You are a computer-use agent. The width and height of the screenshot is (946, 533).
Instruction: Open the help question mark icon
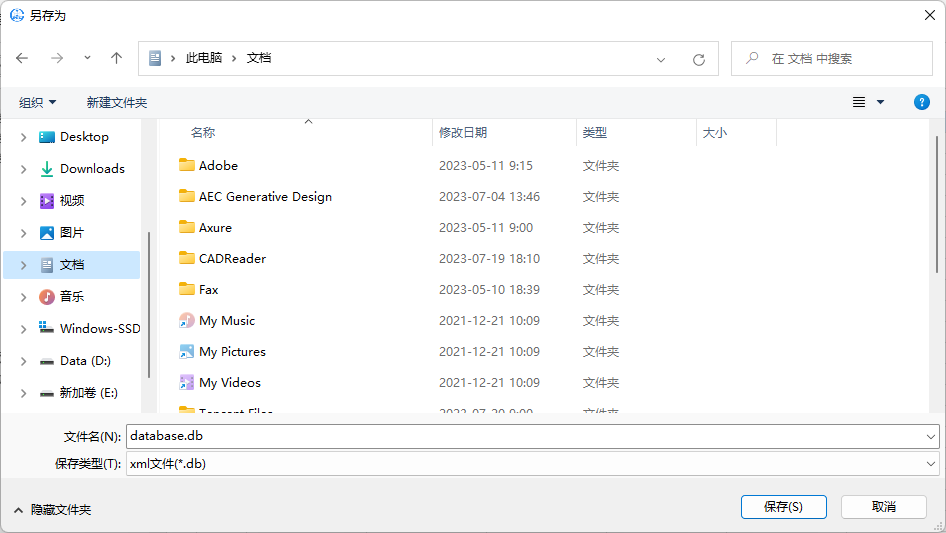(x=922, y=102)
